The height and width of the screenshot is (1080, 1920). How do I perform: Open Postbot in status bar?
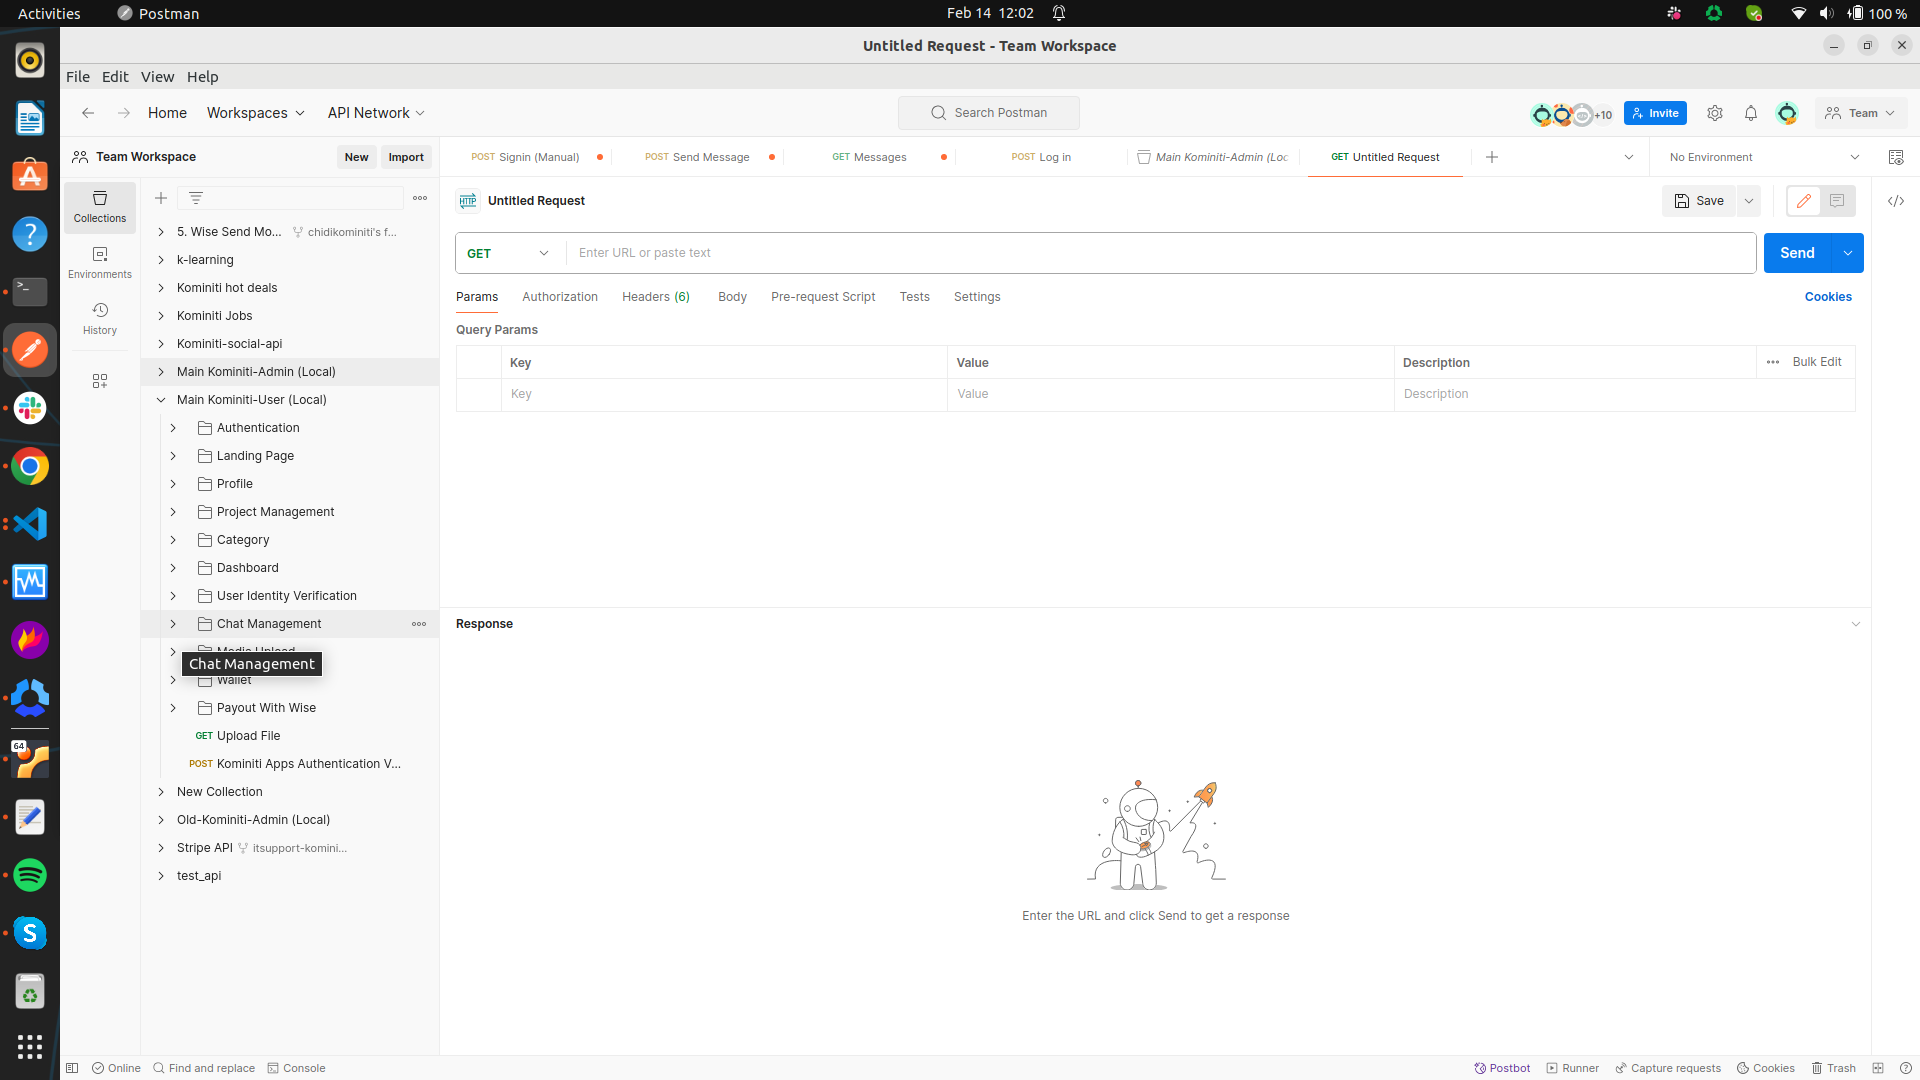(1502, 1068)
